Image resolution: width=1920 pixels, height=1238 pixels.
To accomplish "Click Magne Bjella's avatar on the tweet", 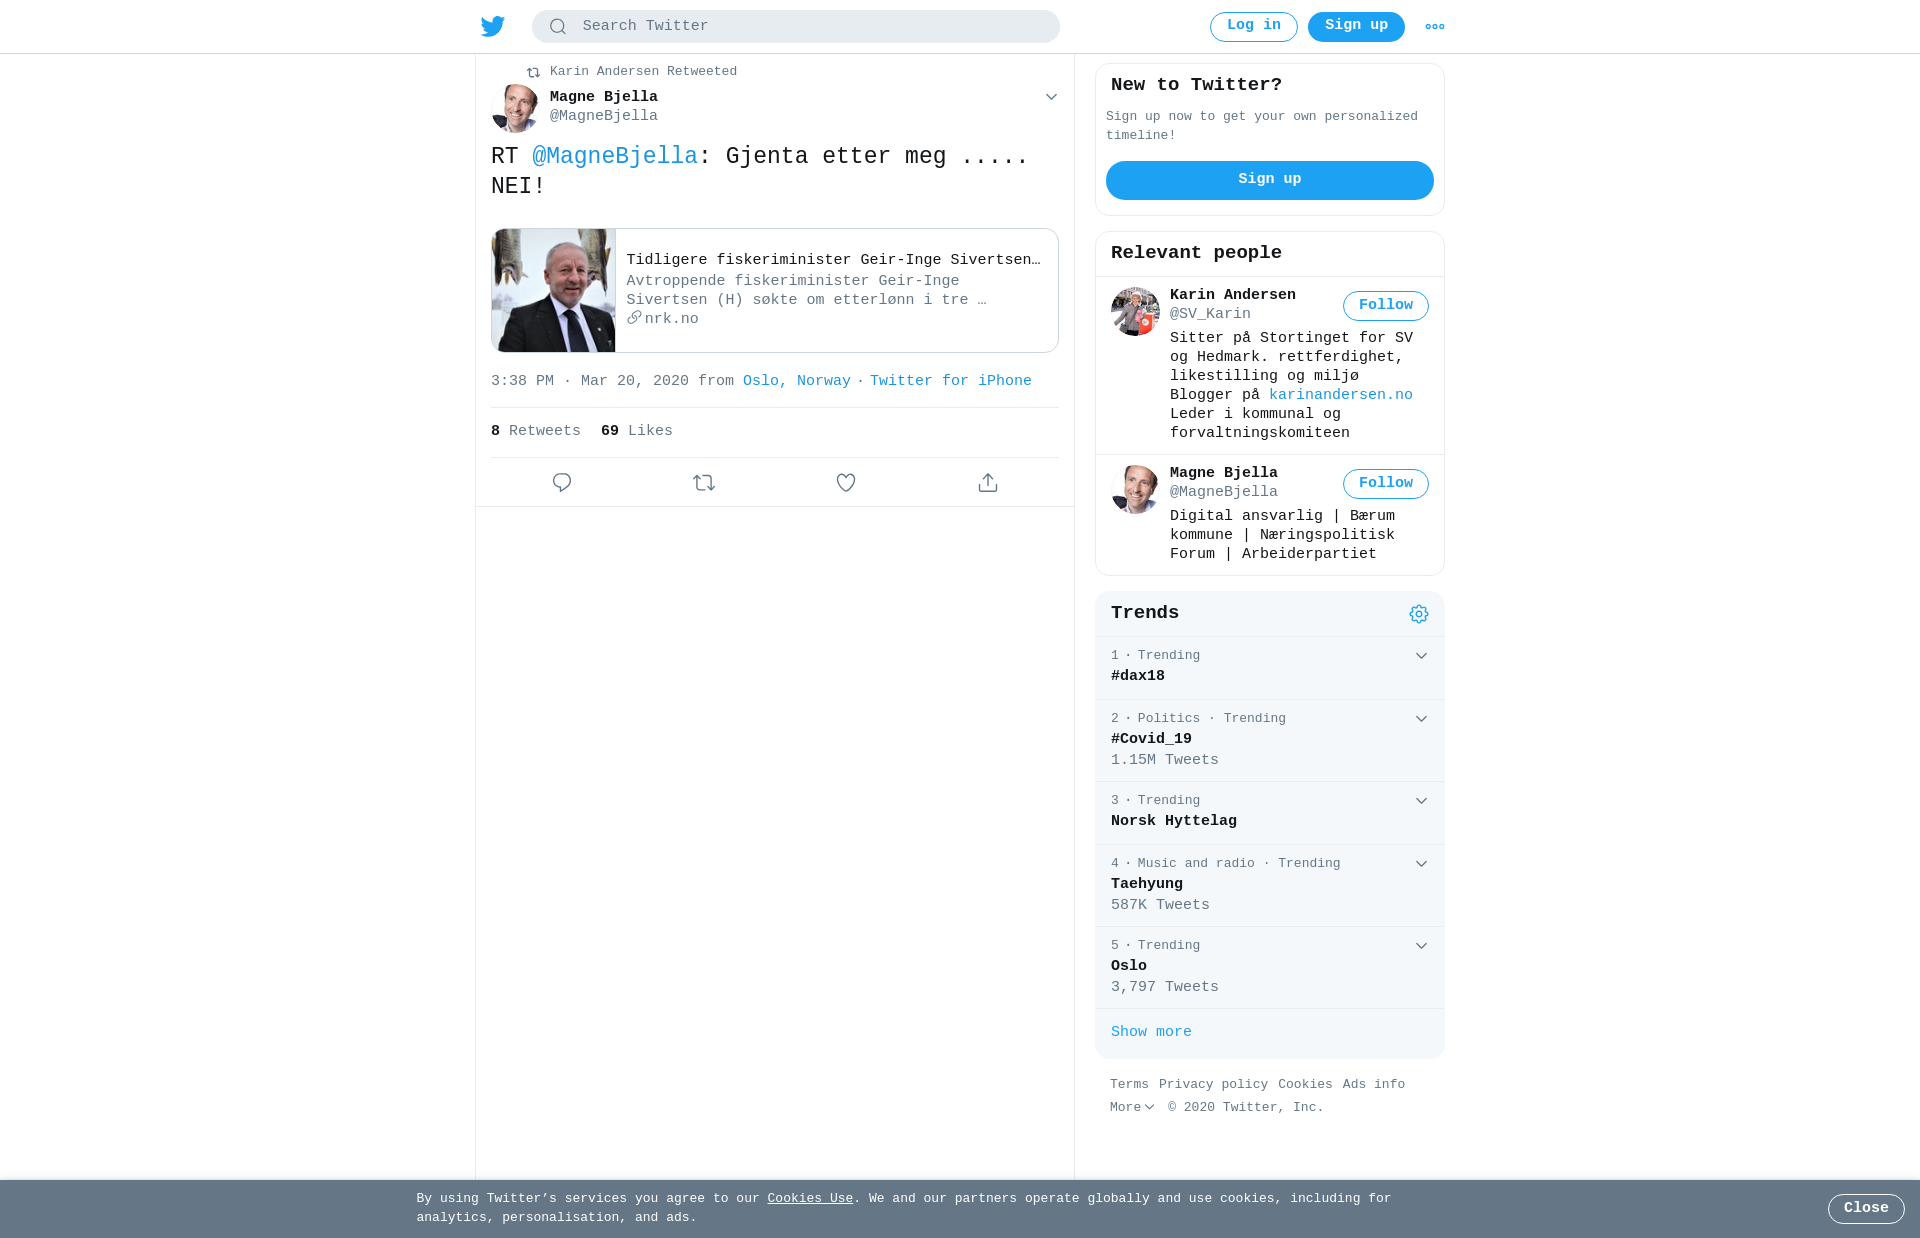I will pos(515,108).
